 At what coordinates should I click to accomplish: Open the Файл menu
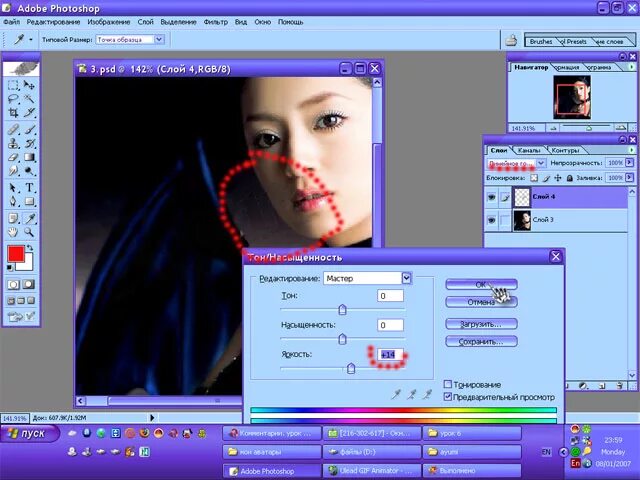pyautogui.click(x=11, y=22)
